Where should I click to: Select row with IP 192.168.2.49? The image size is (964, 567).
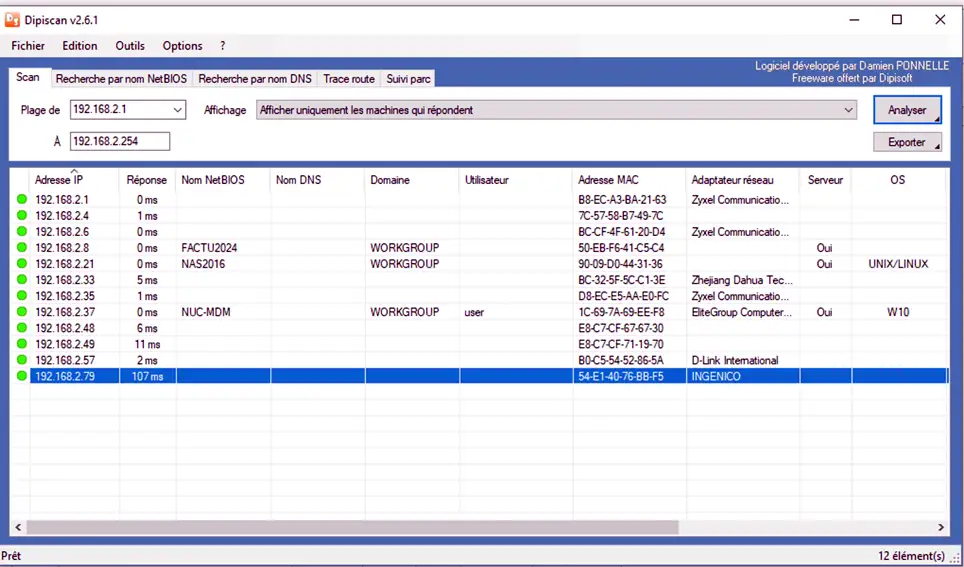coord(481,344)
